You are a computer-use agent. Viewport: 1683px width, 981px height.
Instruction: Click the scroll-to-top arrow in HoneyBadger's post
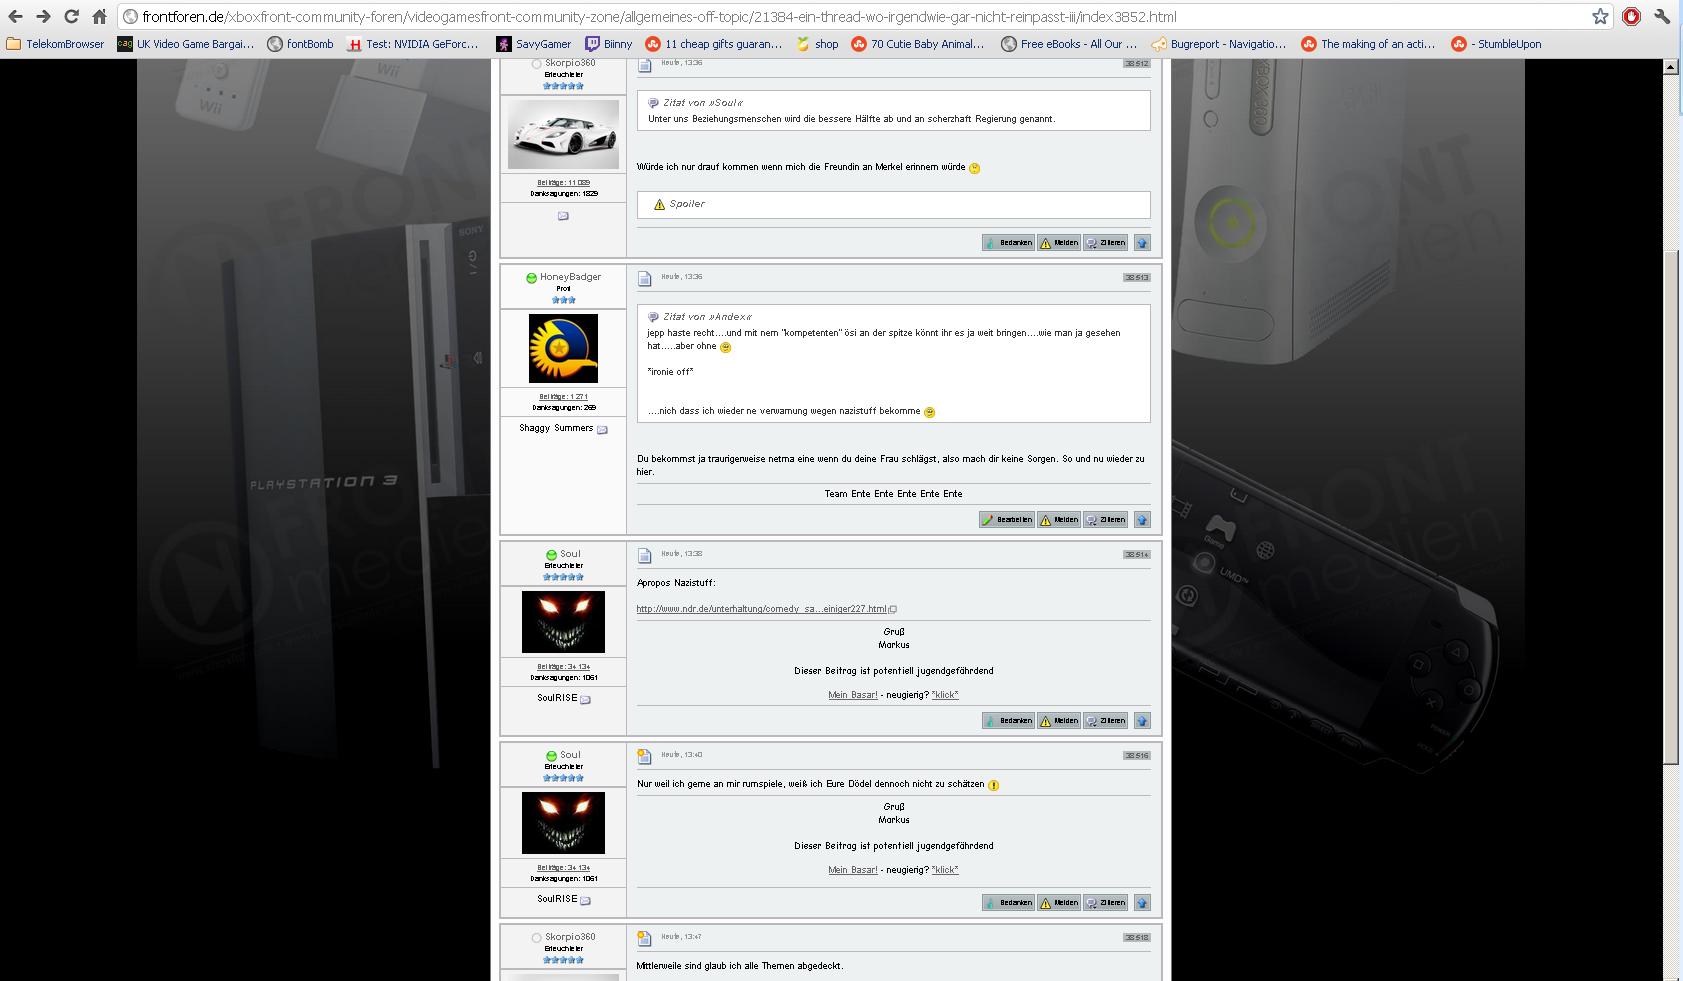[1142, 520]
